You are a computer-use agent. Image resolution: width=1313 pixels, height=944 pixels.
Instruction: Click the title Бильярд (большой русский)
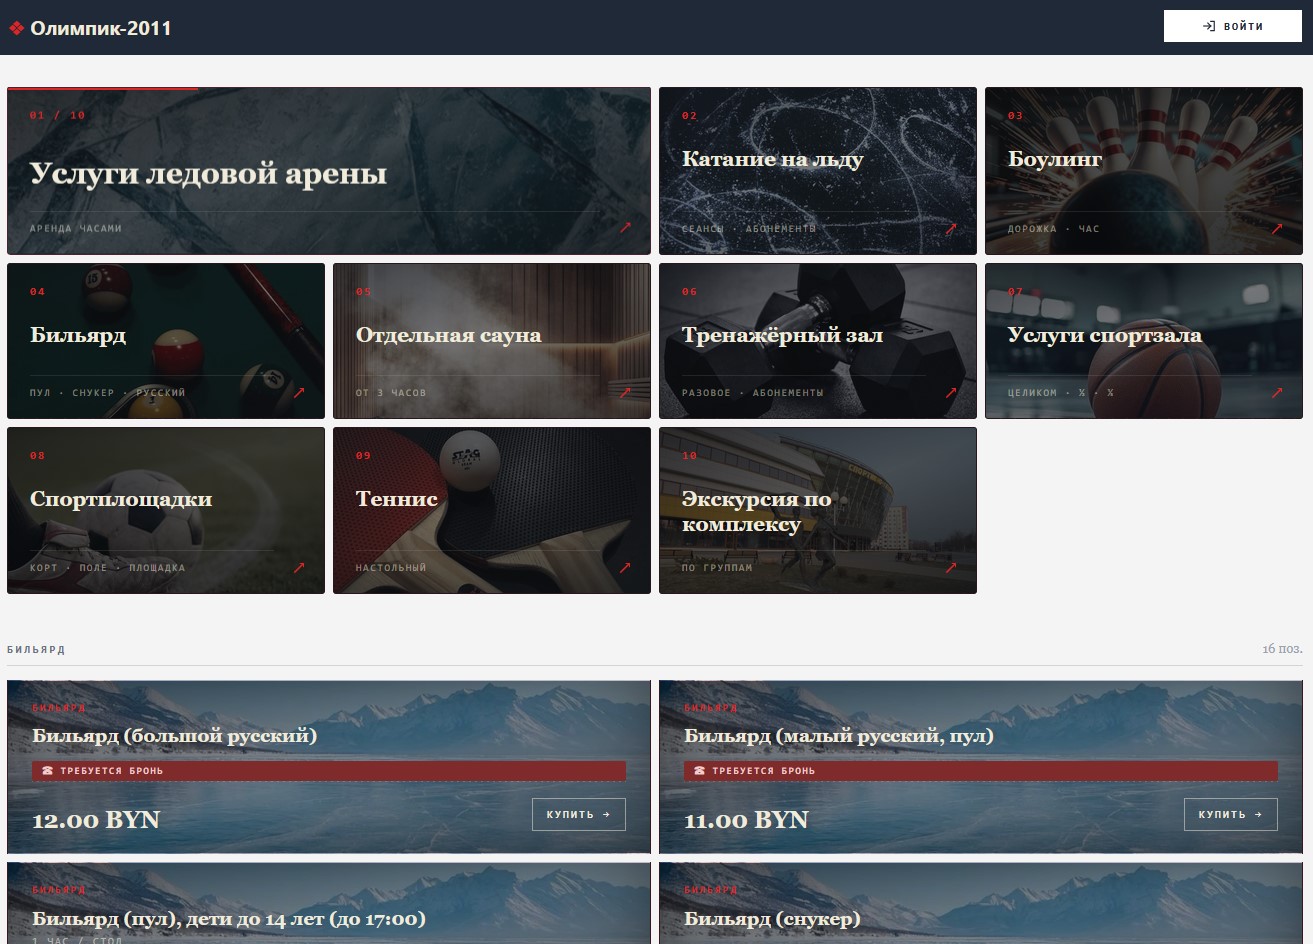(x=174, y=736)
